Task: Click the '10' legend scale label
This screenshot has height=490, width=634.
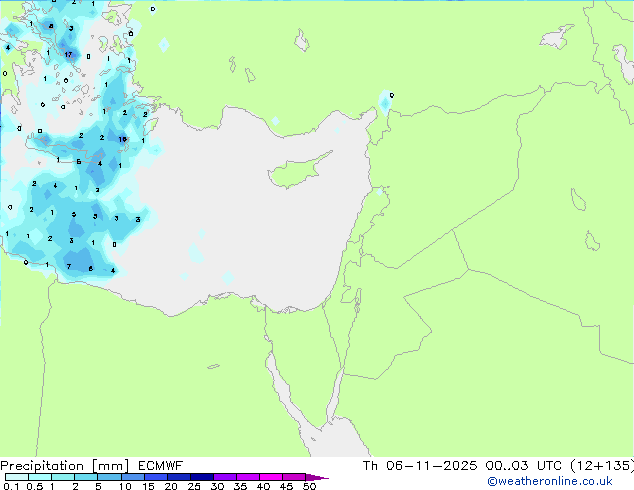Action: pos(125,486)
